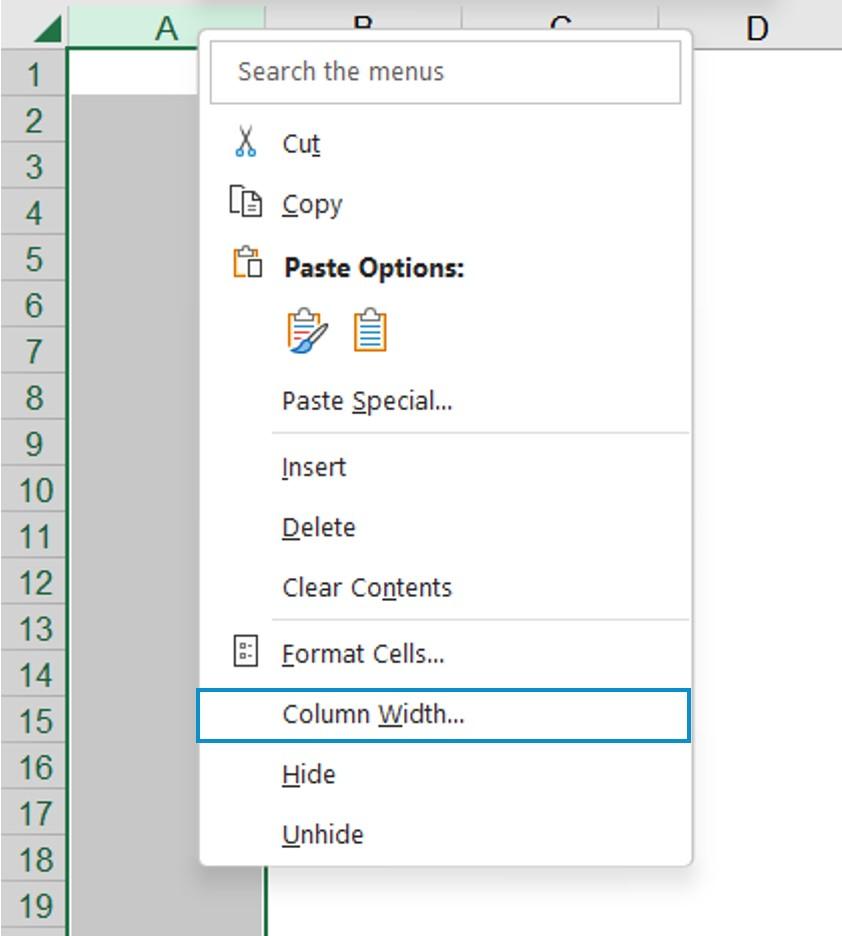Select row 11 header
The width and height of the screenshot is (842, 936).
pos(33,535)
